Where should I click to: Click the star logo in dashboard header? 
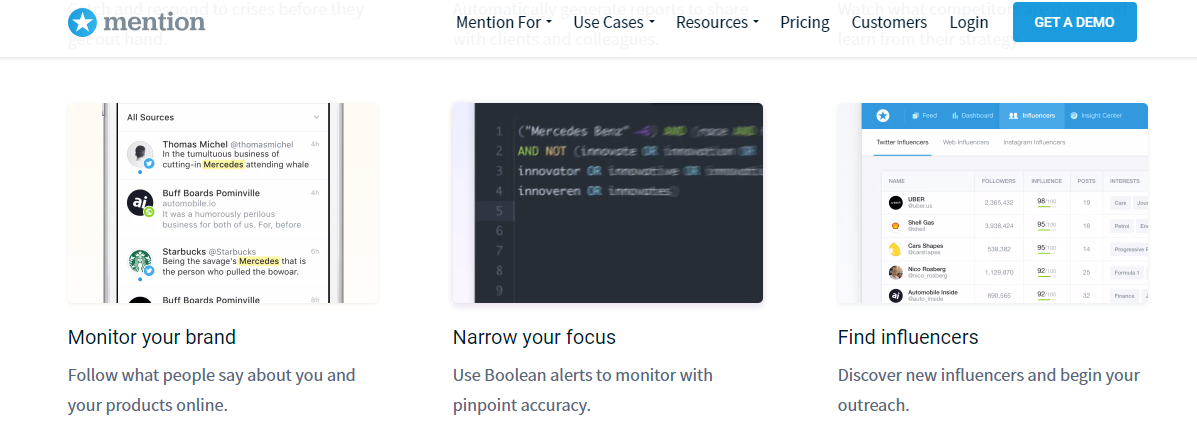coord(882,116)
